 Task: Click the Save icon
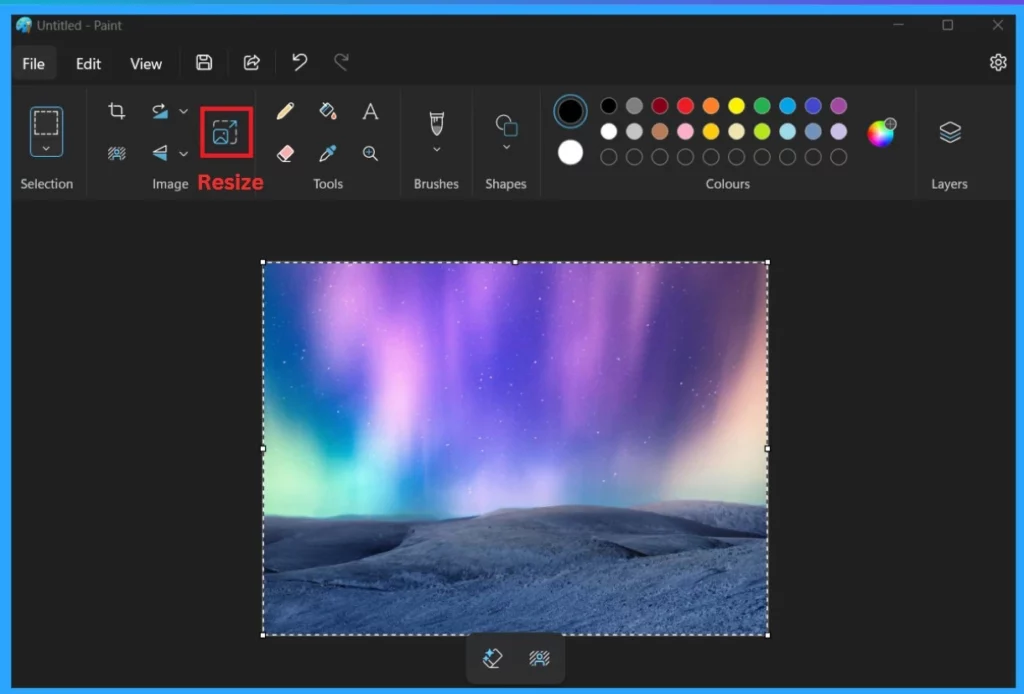(204, 63)
